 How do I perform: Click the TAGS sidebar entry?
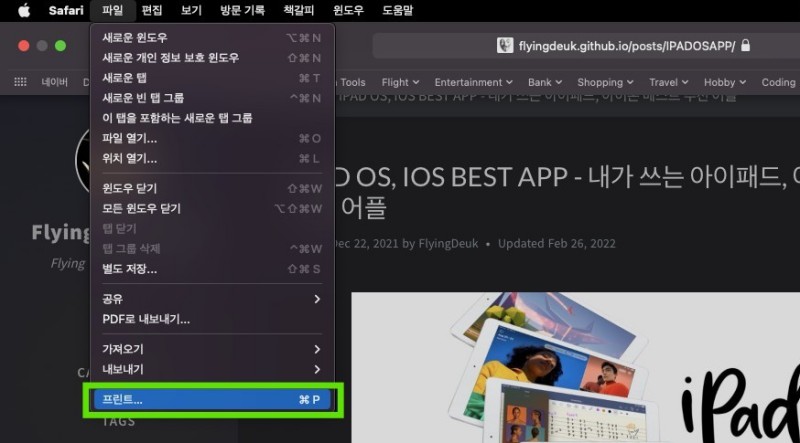point(118,422)
